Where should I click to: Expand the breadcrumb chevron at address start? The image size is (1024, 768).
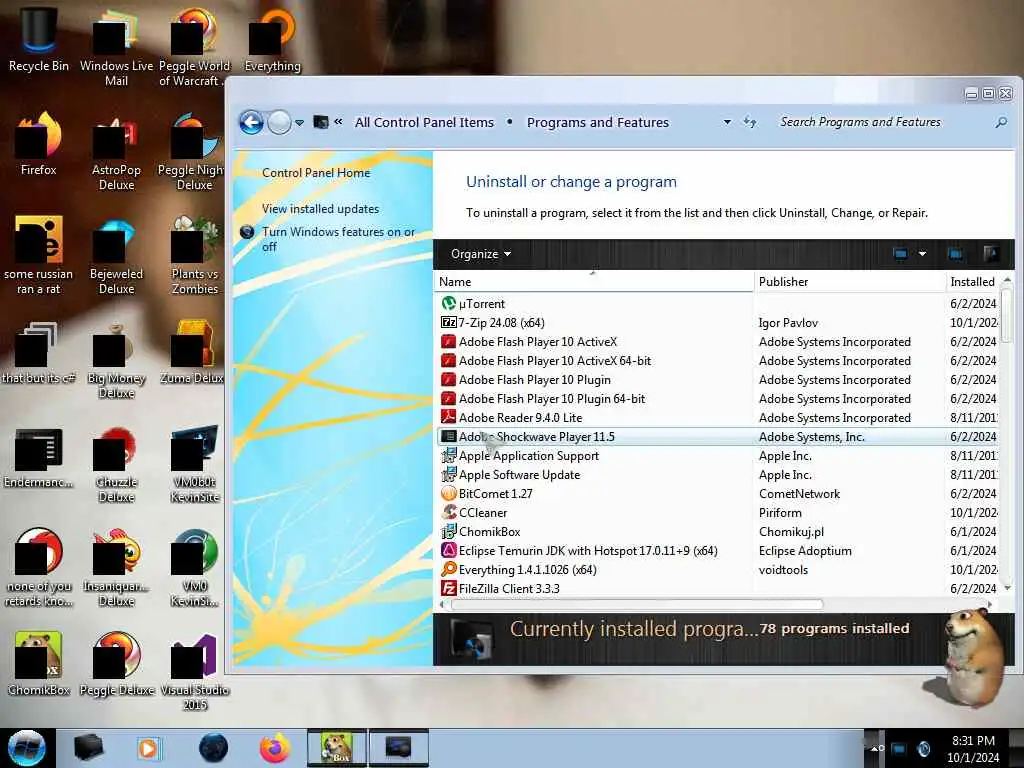click(x=338, y=121)
